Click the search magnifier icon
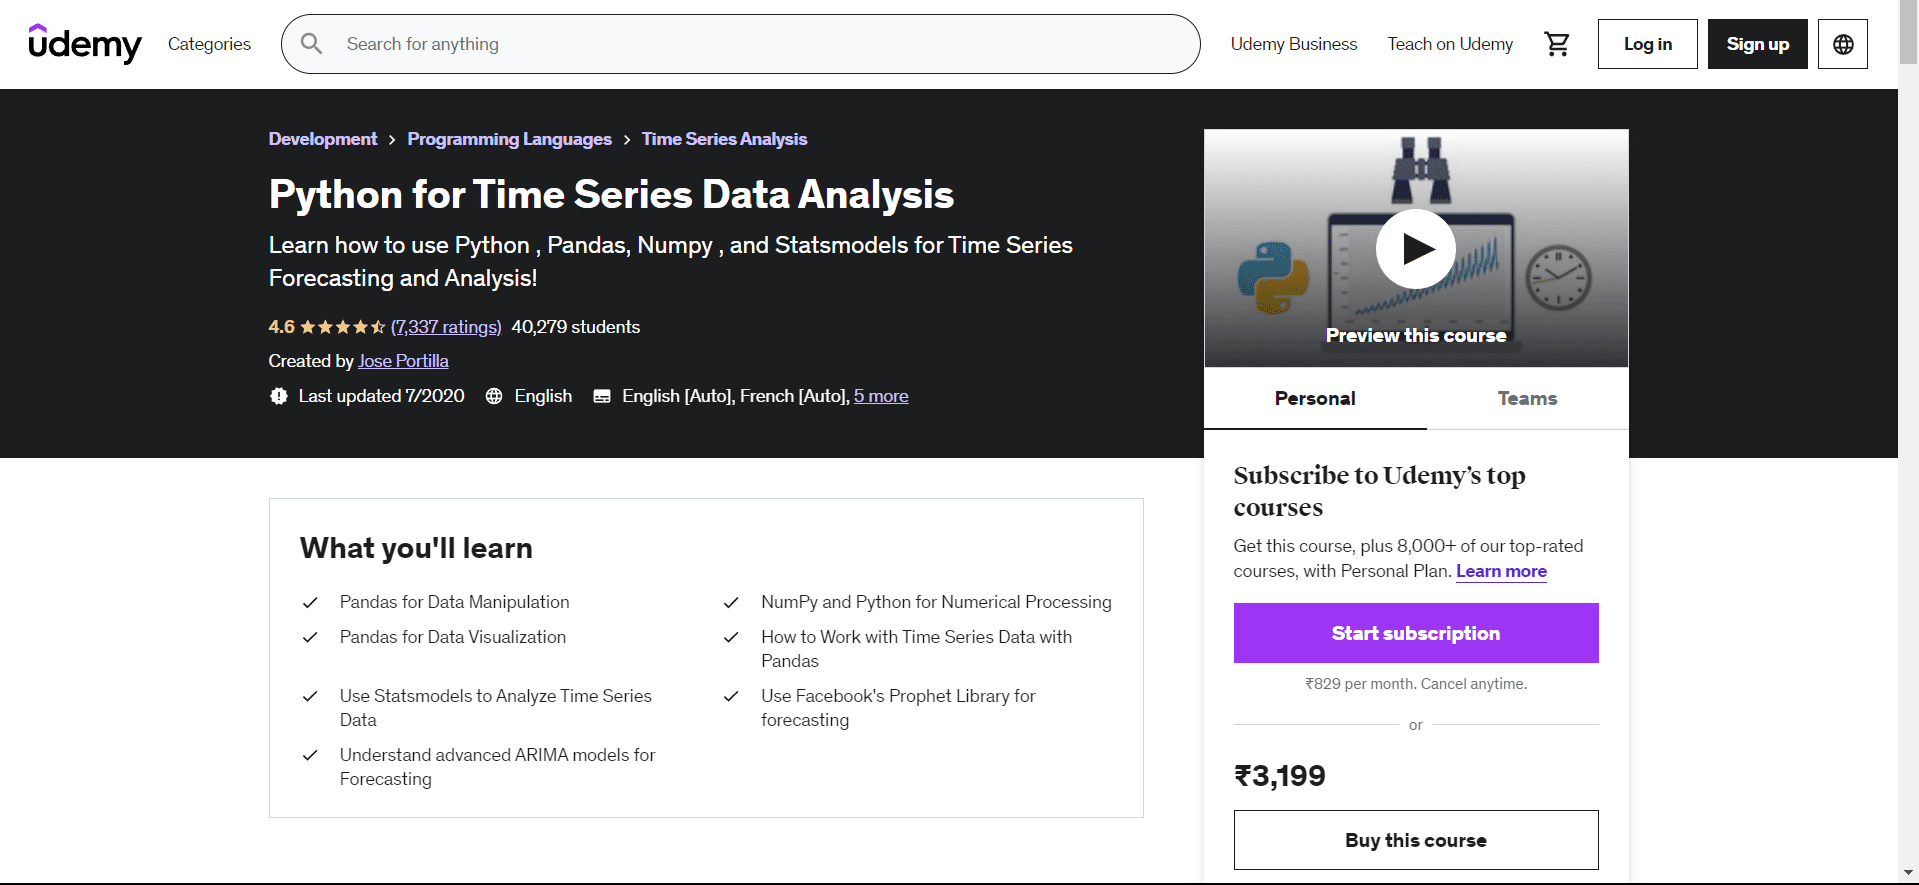Image resolution: width=1919 pixels, height=885 pixels. click(312, 44)
